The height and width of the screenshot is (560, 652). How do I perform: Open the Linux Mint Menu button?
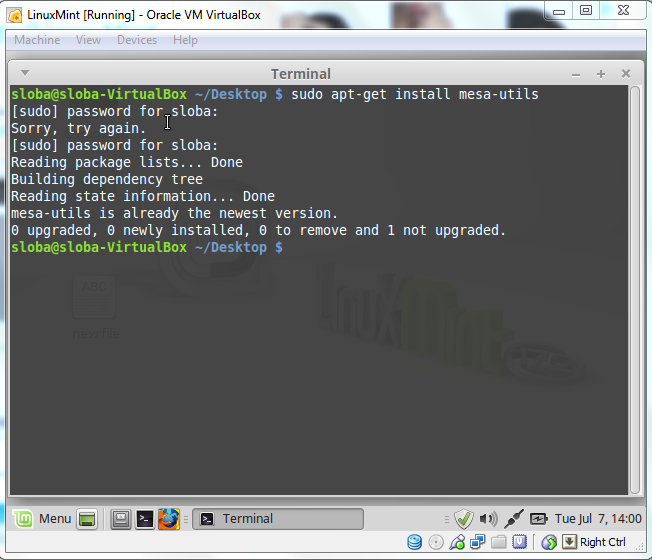42,519
